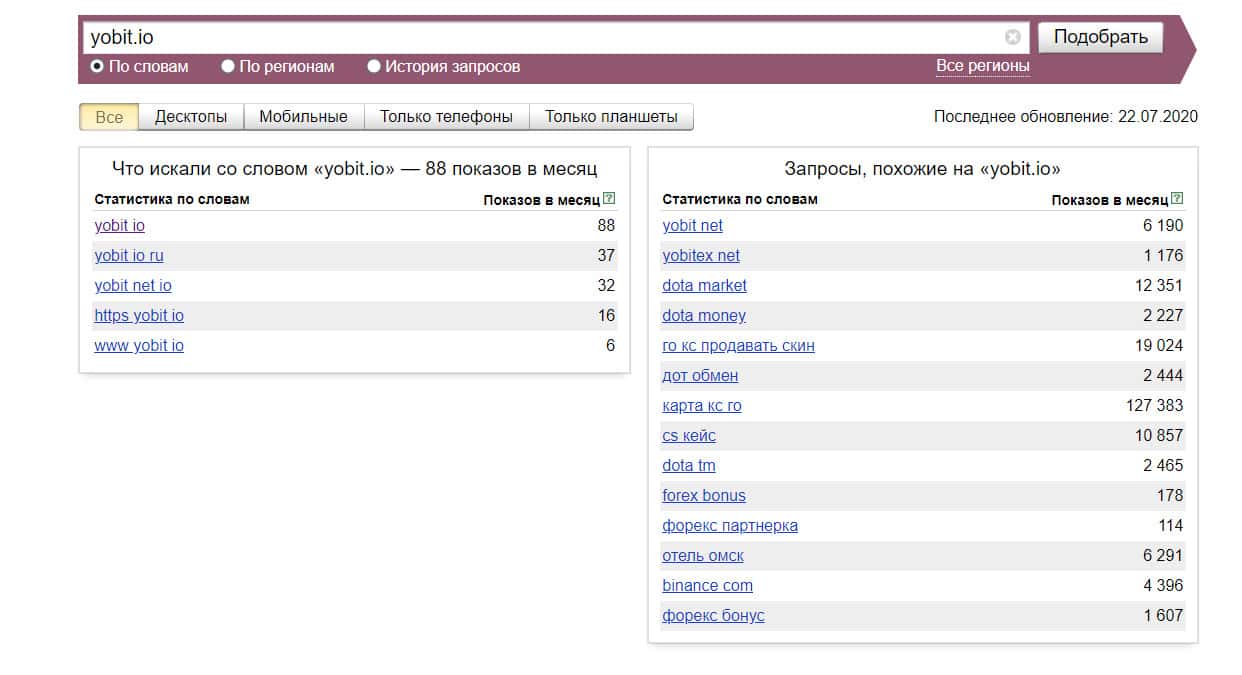Open the 'го кс продавать скин' query
The height and width of the screenshot is (675, 1242).
739,346
